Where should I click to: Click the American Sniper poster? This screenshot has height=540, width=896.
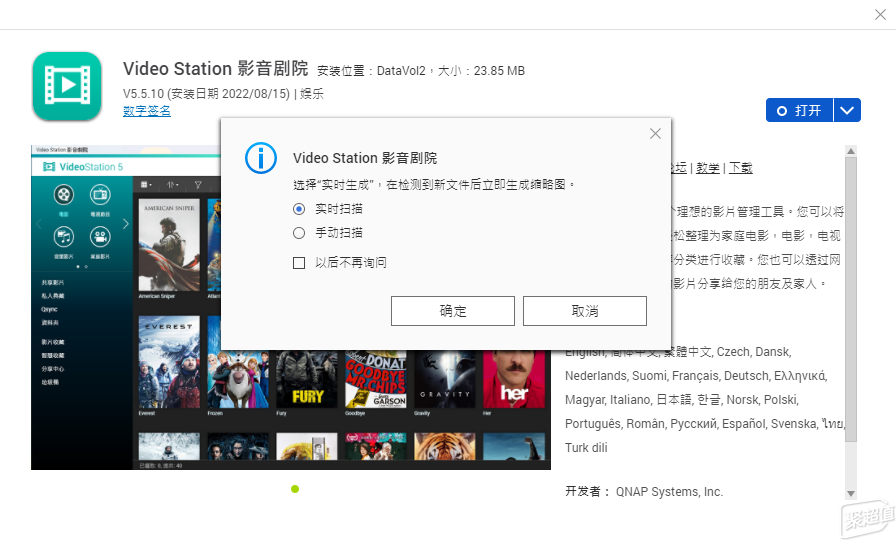169,245
